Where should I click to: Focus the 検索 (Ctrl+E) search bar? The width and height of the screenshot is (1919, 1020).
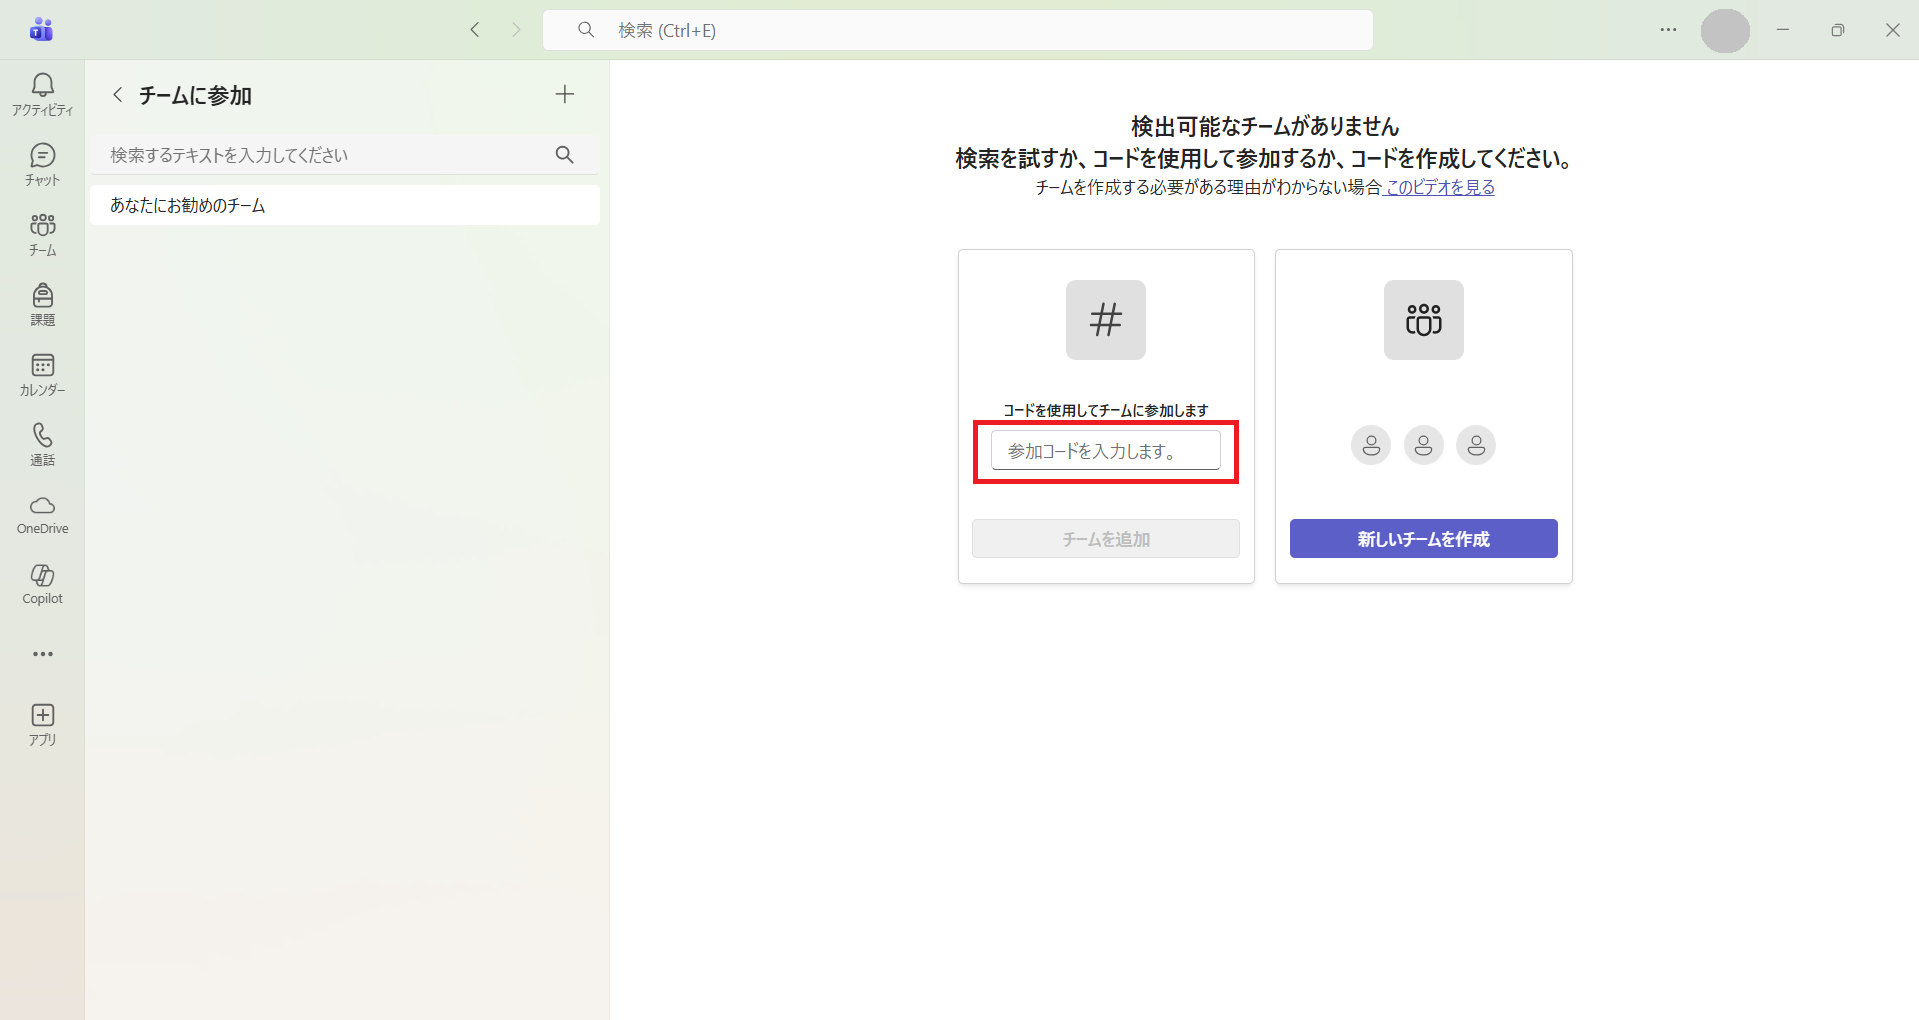pyautogui.click(x=957, y=30)
